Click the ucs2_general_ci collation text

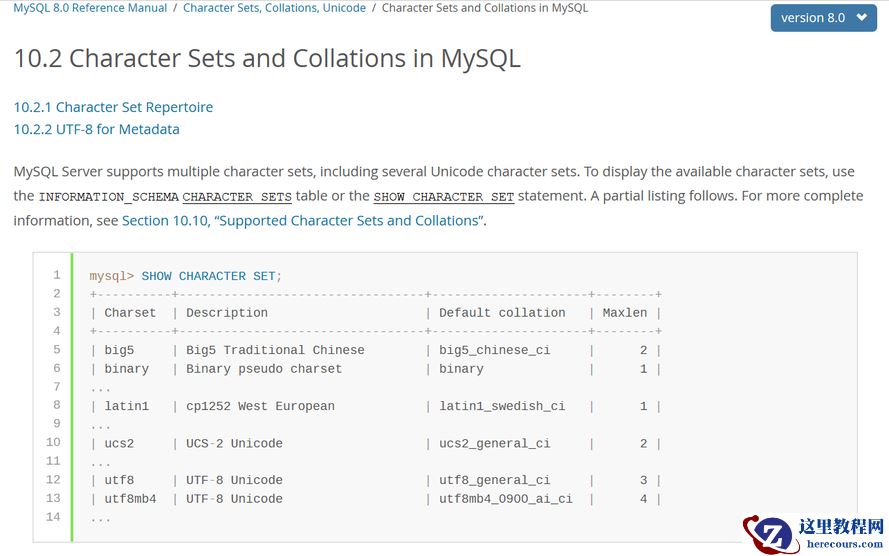(x=494, y=443)
